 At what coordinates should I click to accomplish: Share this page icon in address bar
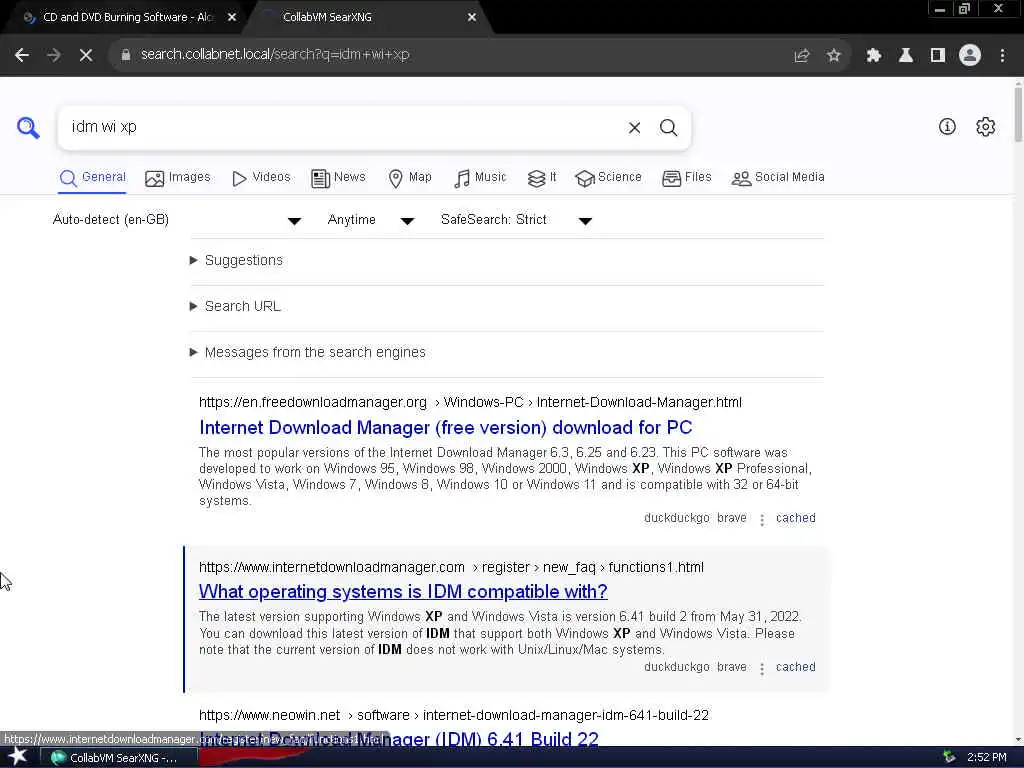click(801, 56)
